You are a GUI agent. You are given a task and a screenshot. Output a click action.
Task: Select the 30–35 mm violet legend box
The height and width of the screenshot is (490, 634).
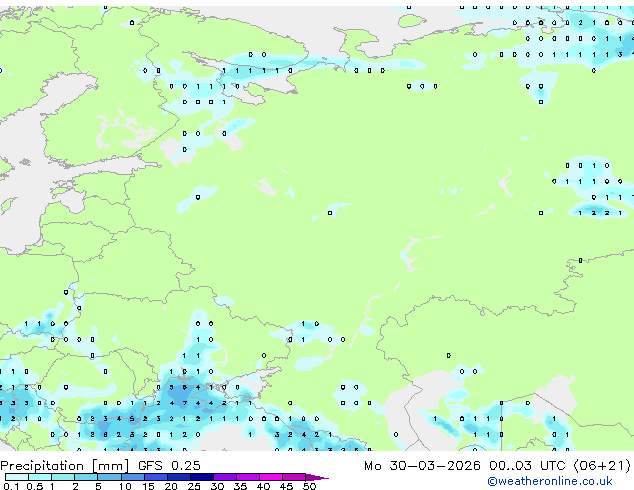coord(224,477)
